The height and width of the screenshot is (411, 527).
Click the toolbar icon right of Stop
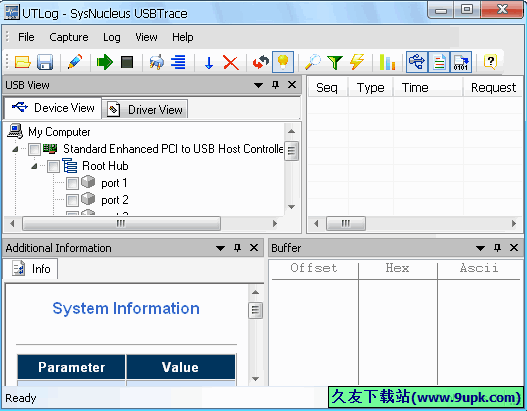coord(157,62)
